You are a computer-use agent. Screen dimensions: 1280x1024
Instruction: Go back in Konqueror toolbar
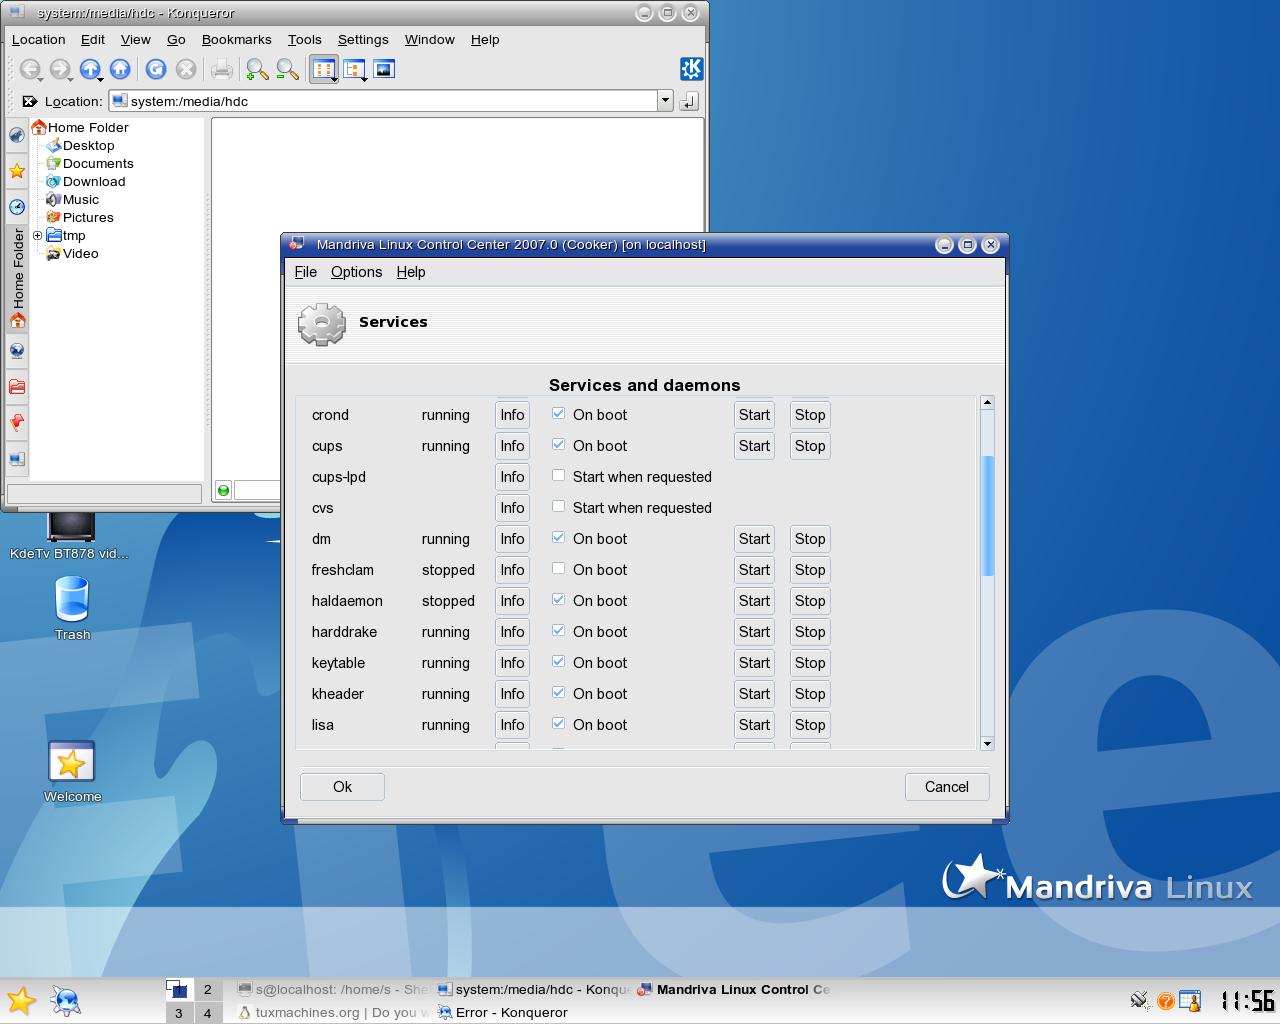pos(30,69)
